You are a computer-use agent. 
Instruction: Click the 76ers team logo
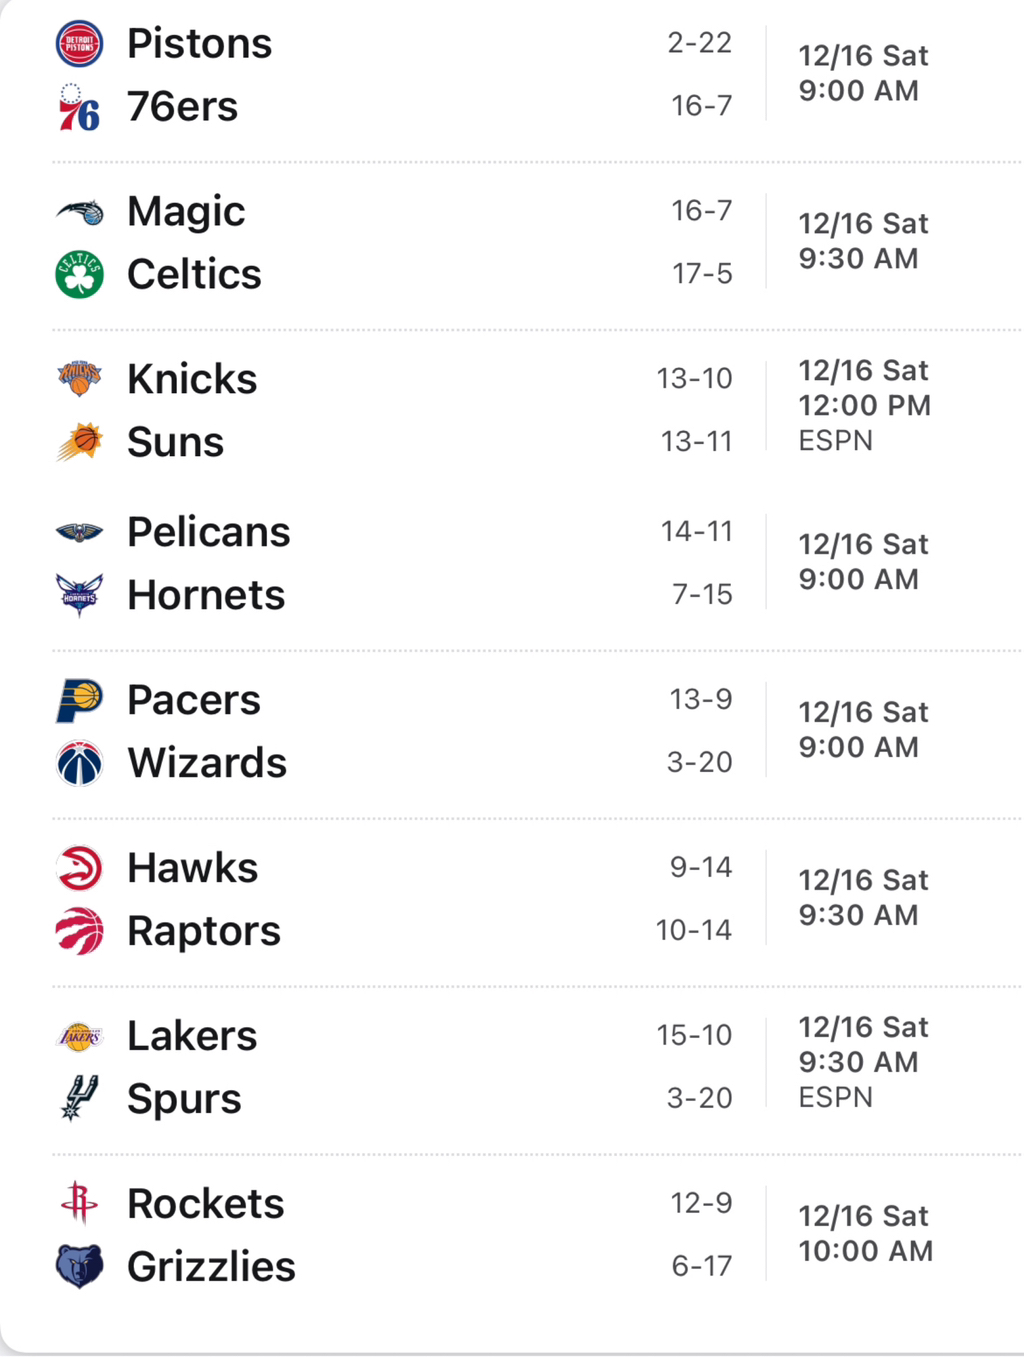[79, 108]
